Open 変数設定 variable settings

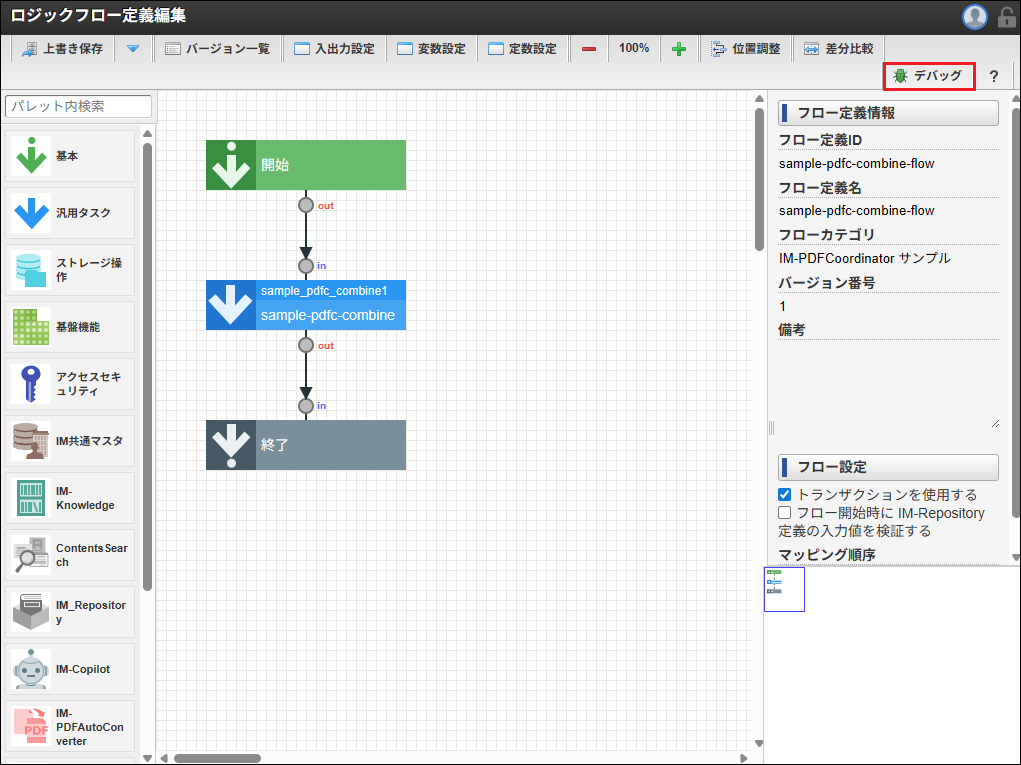click(432, 49)
